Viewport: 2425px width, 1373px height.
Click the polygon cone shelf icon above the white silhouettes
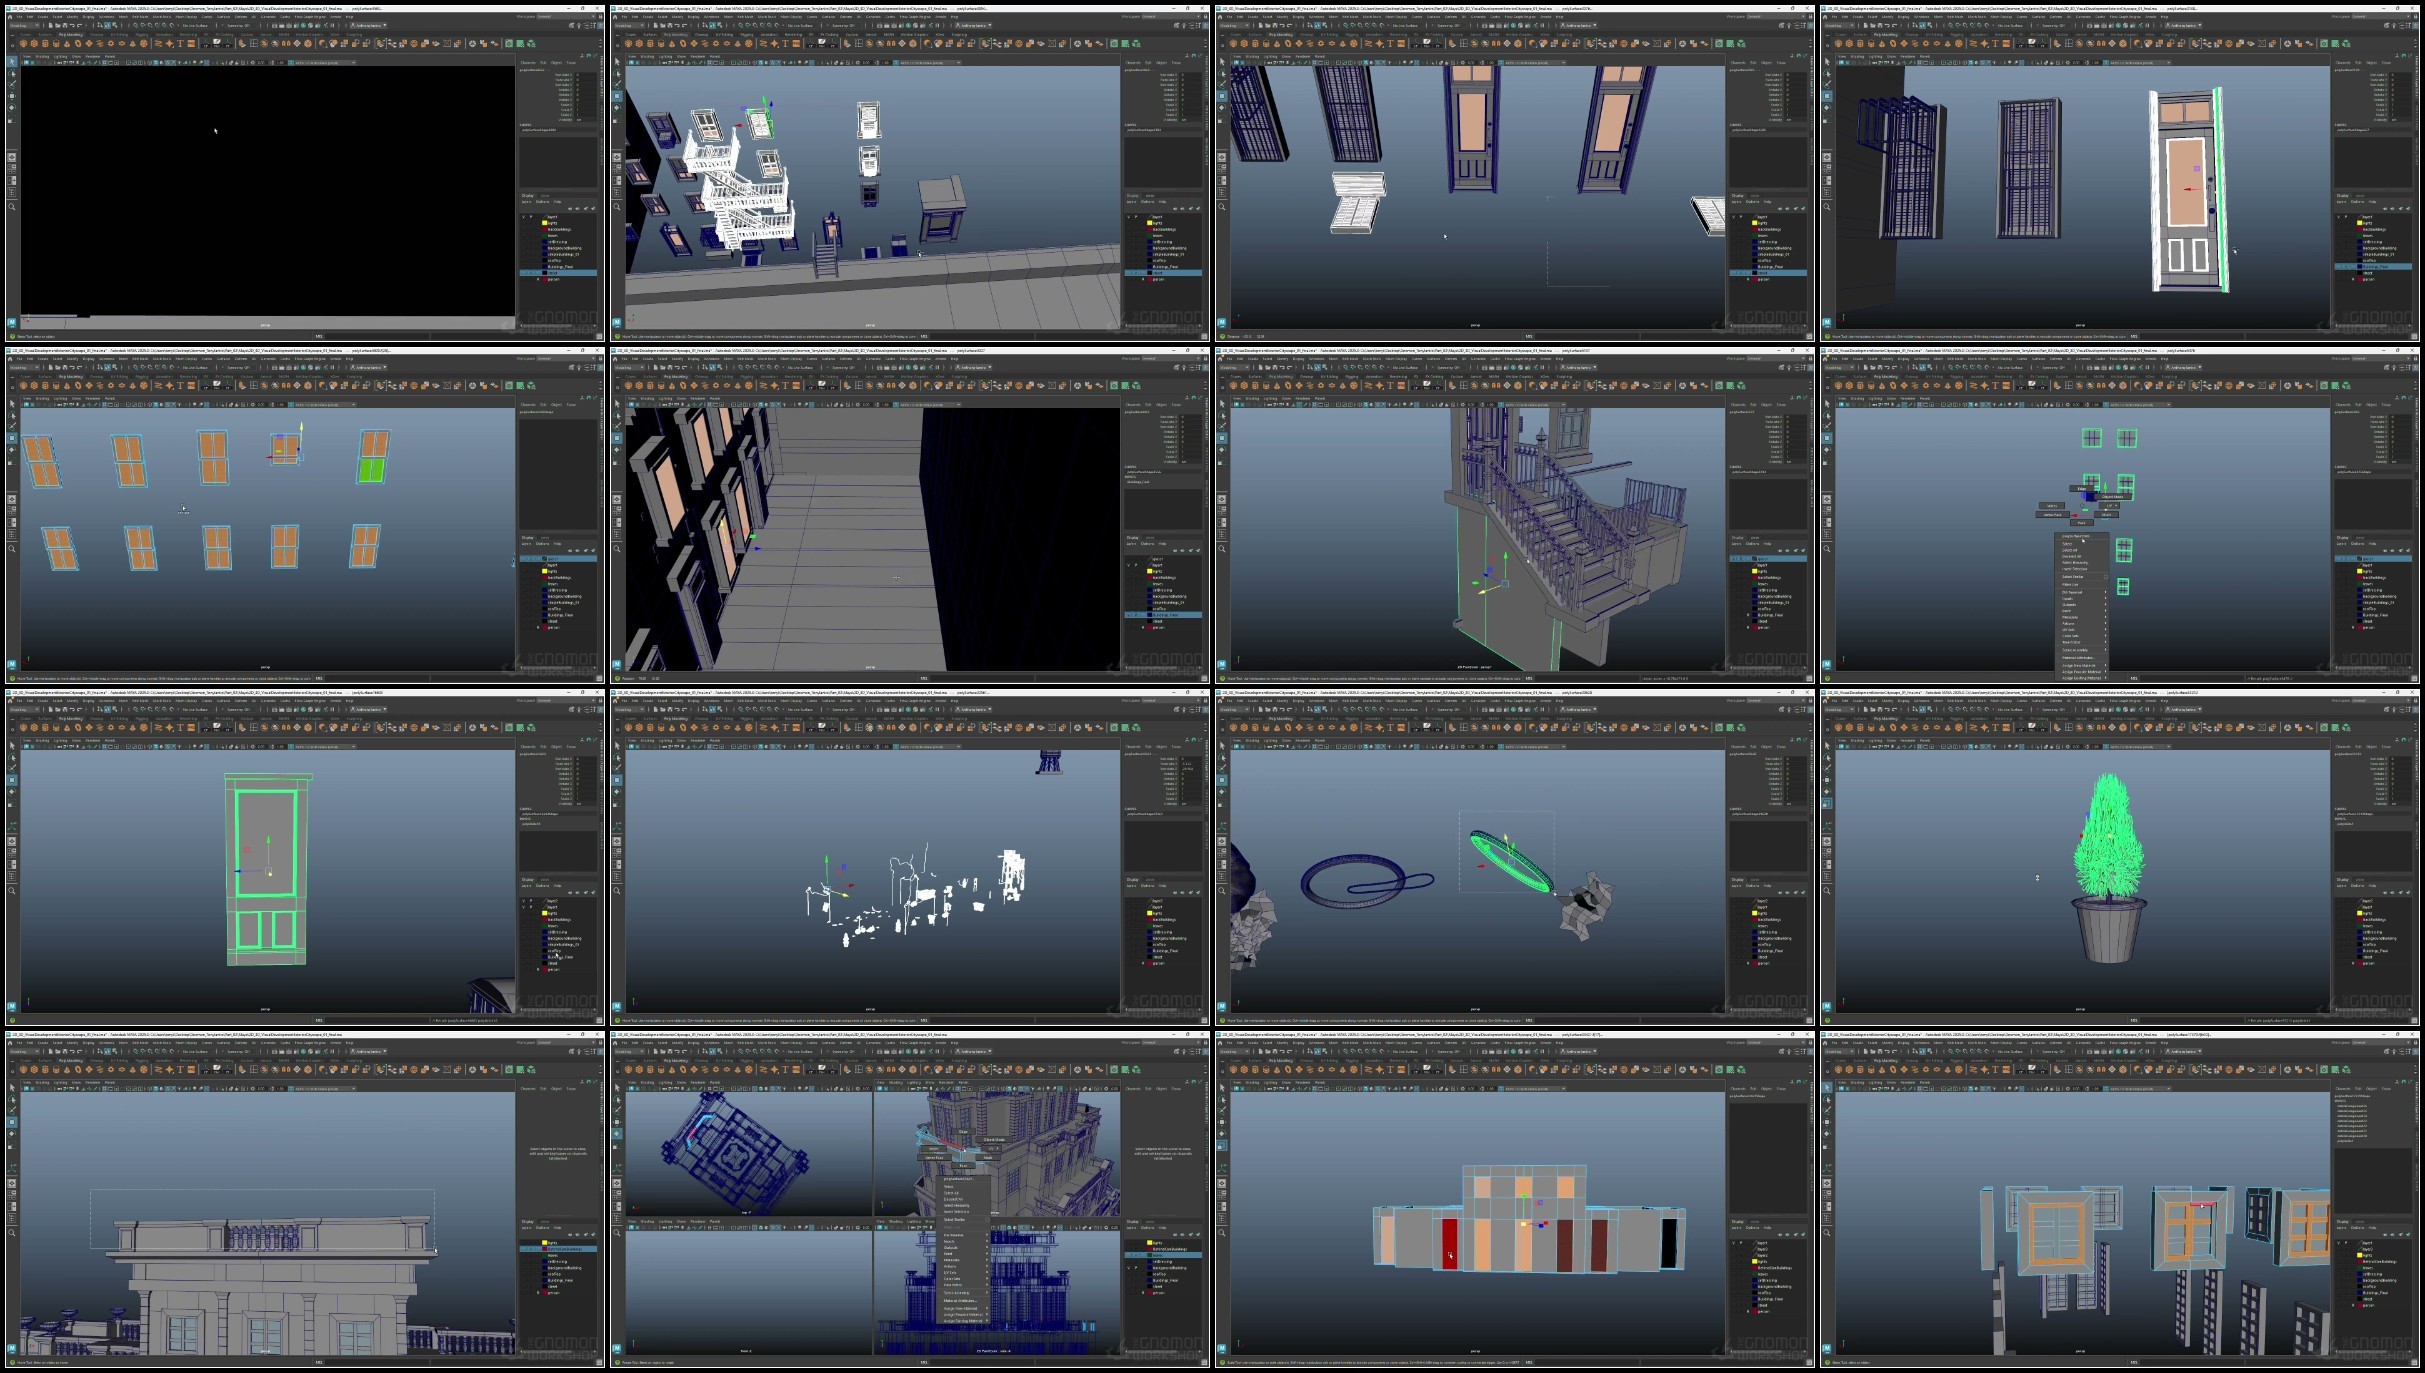(673, 727)
